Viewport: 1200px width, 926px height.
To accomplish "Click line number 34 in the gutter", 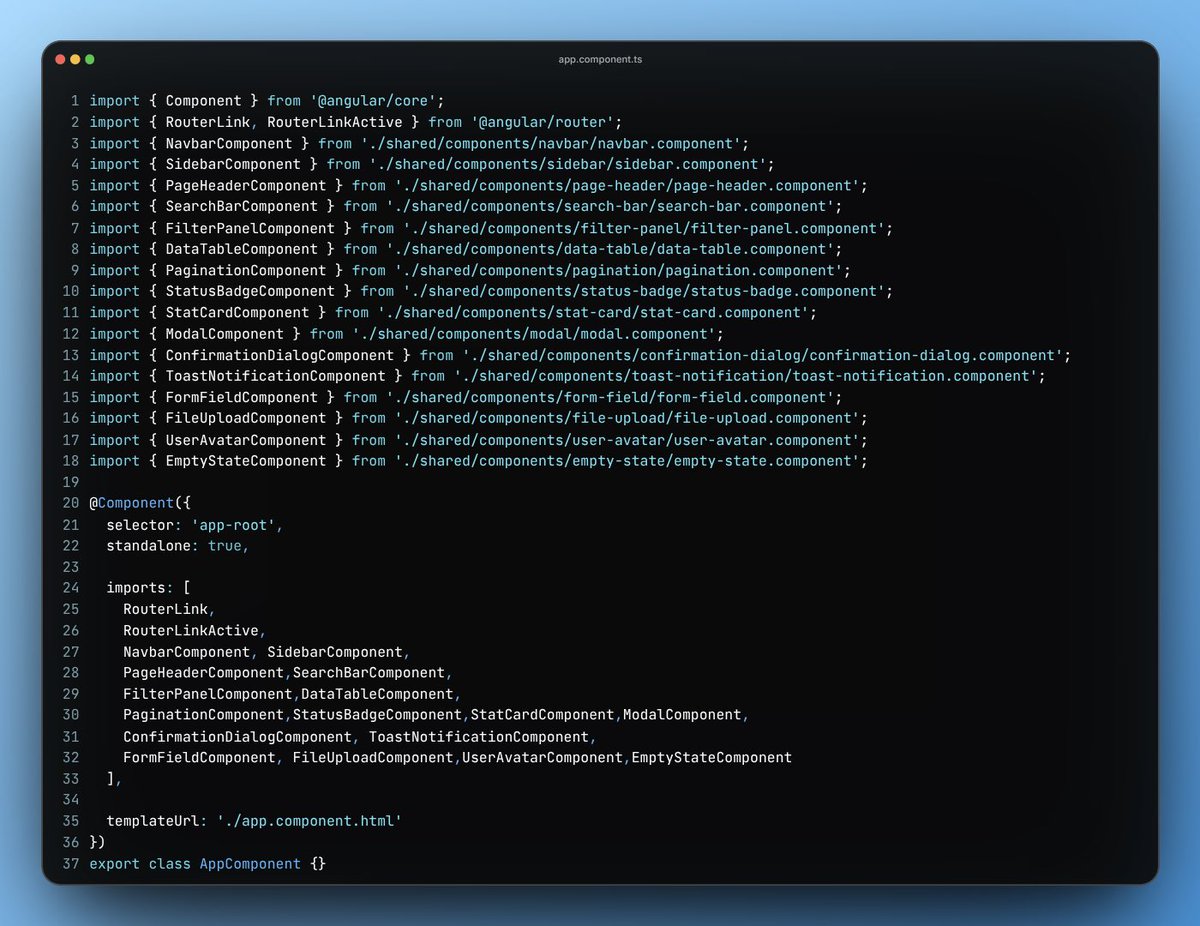I will click(70, 800).
